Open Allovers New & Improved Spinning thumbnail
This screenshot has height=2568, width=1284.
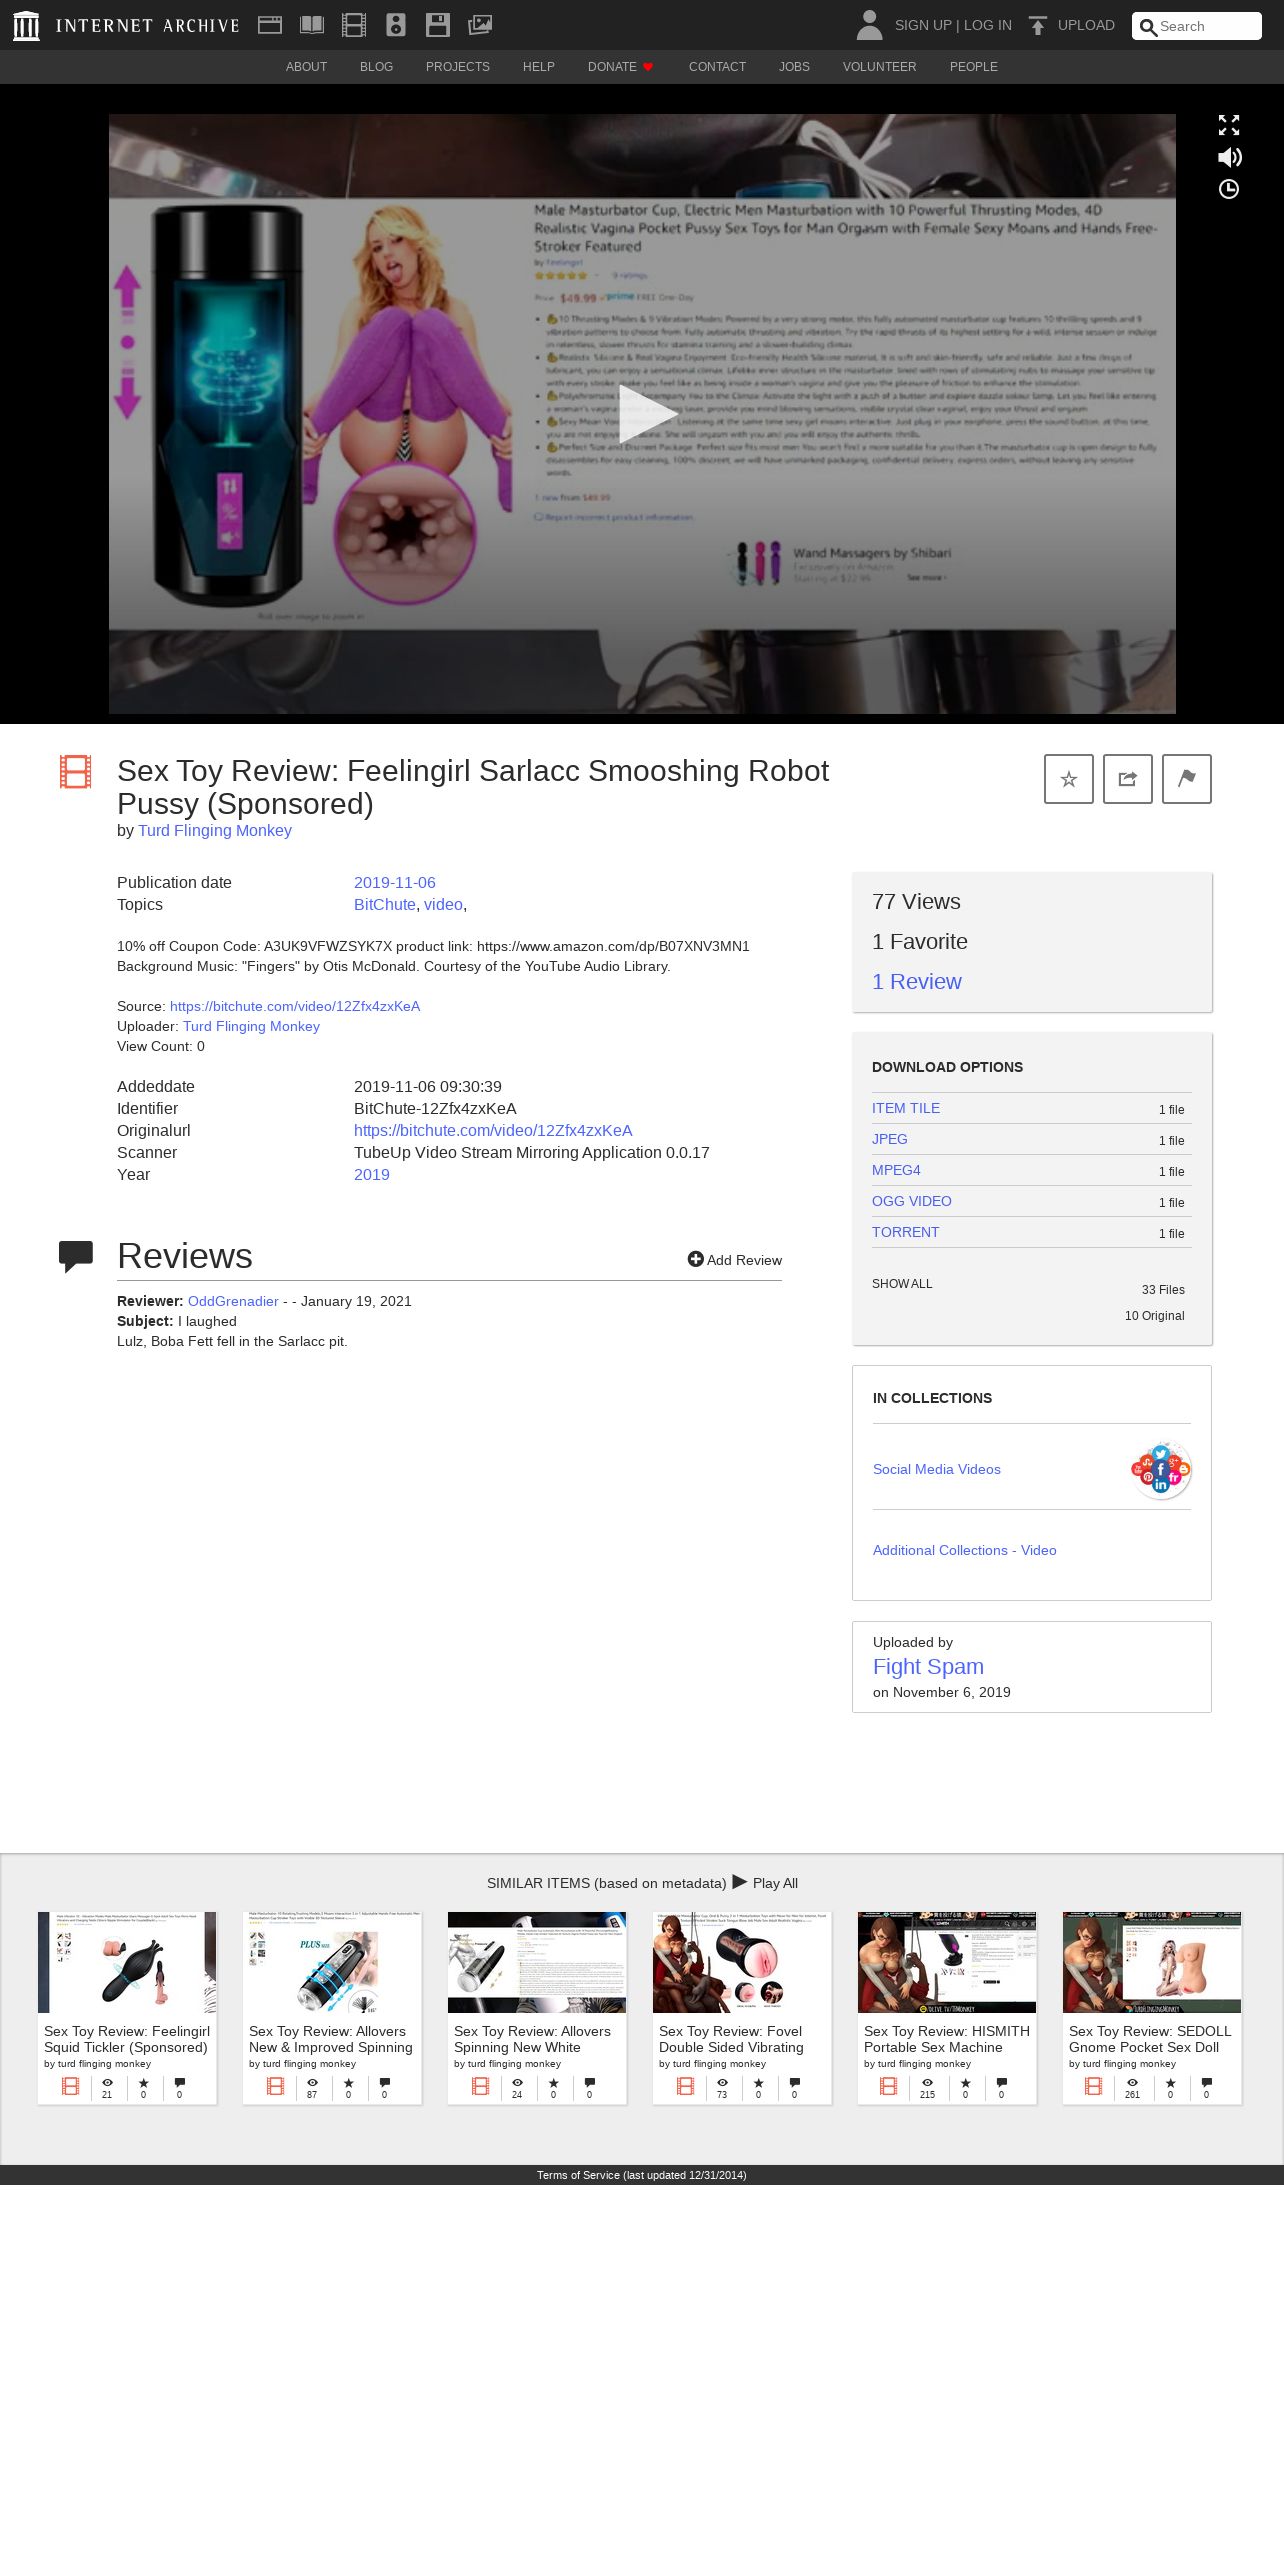[x=332, y=1962]
